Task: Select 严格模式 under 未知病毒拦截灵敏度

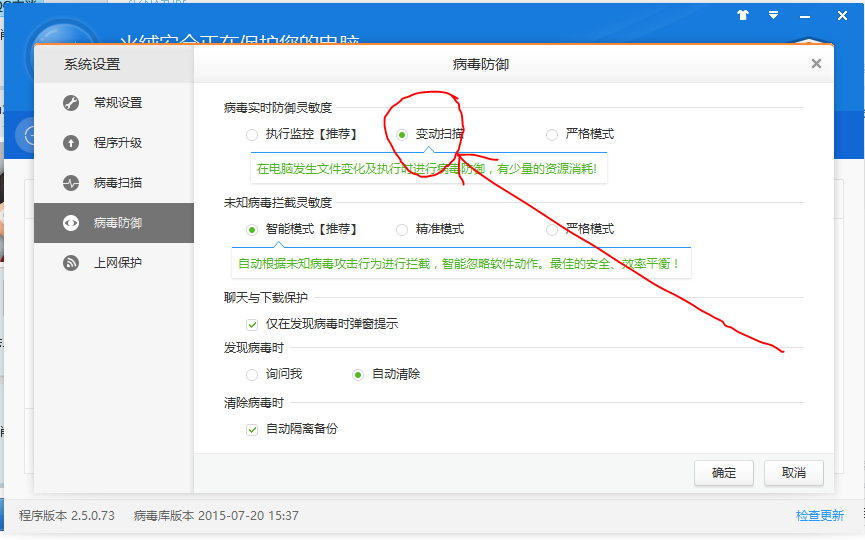Action: [x=552, y=229]
